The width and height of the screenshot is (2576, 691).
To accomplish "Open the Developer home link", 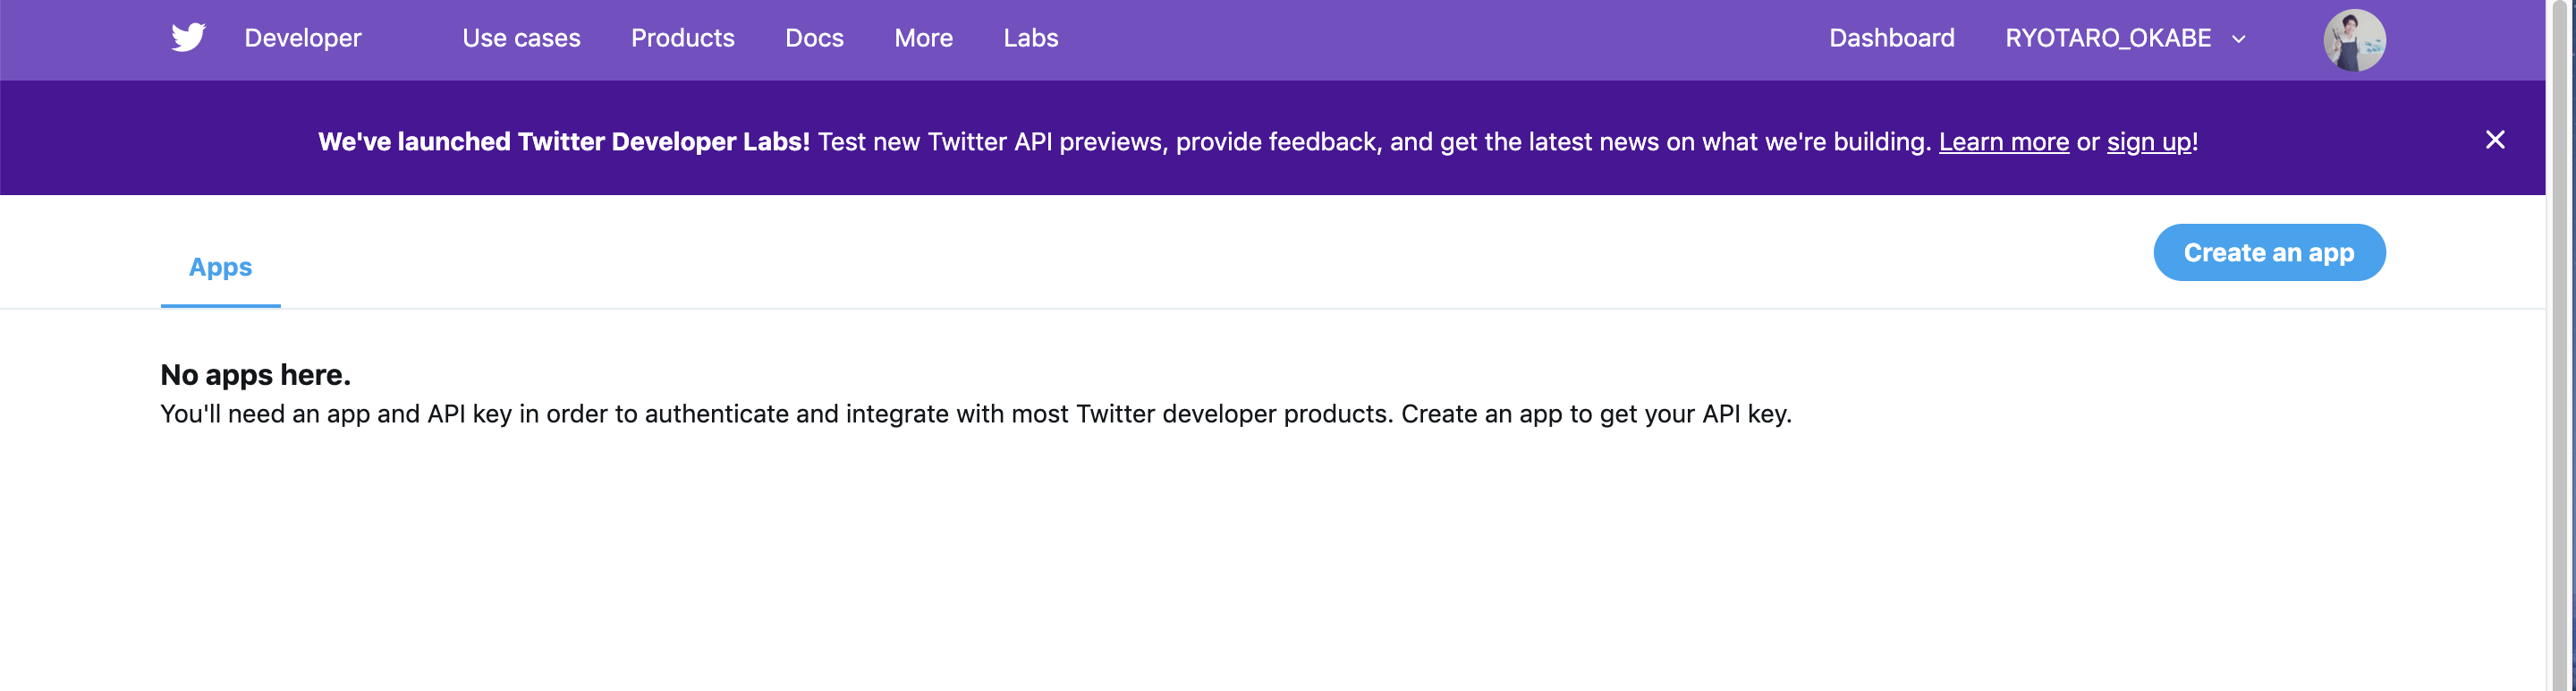I will [302, 38].
